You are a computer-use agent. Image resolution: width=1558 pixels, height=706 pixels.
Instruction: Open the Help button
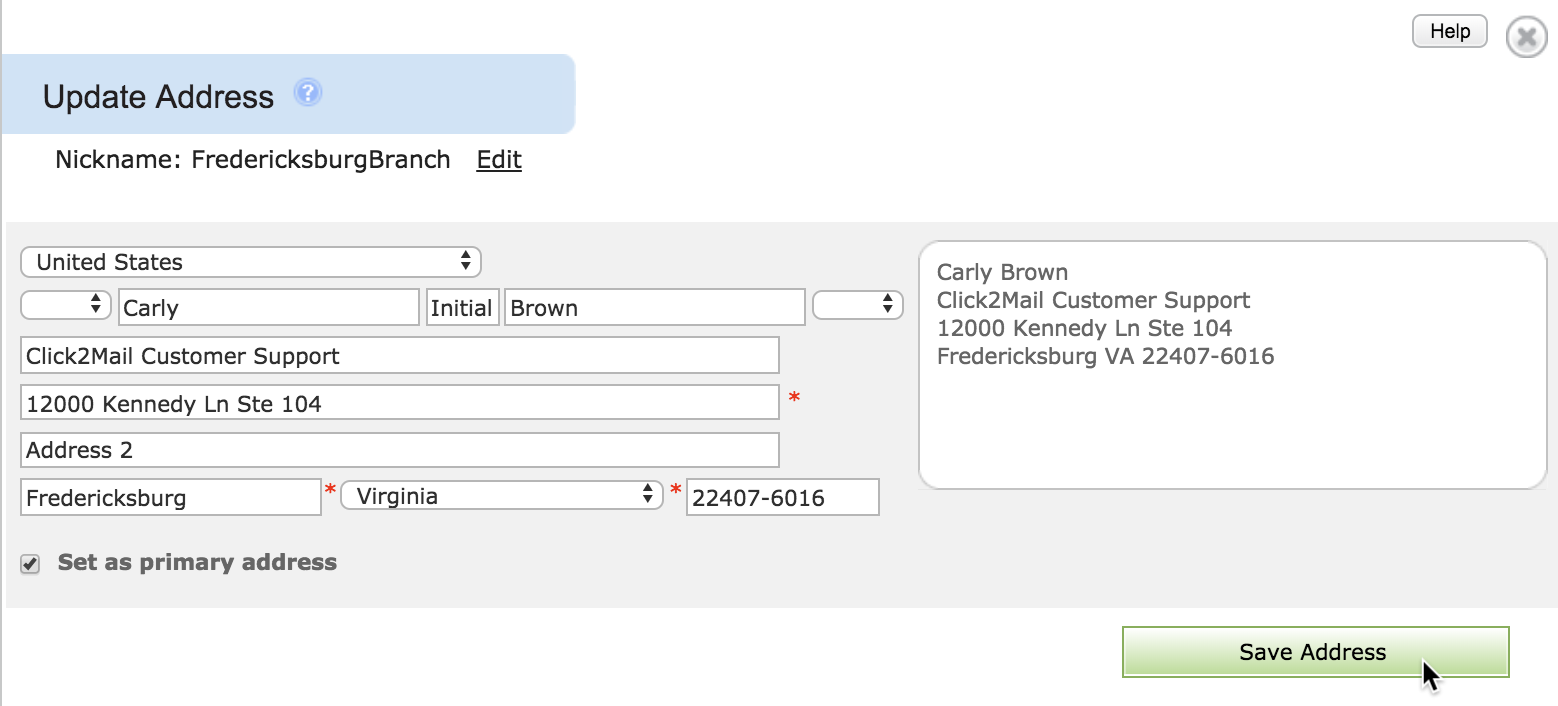coord(1449,31)
